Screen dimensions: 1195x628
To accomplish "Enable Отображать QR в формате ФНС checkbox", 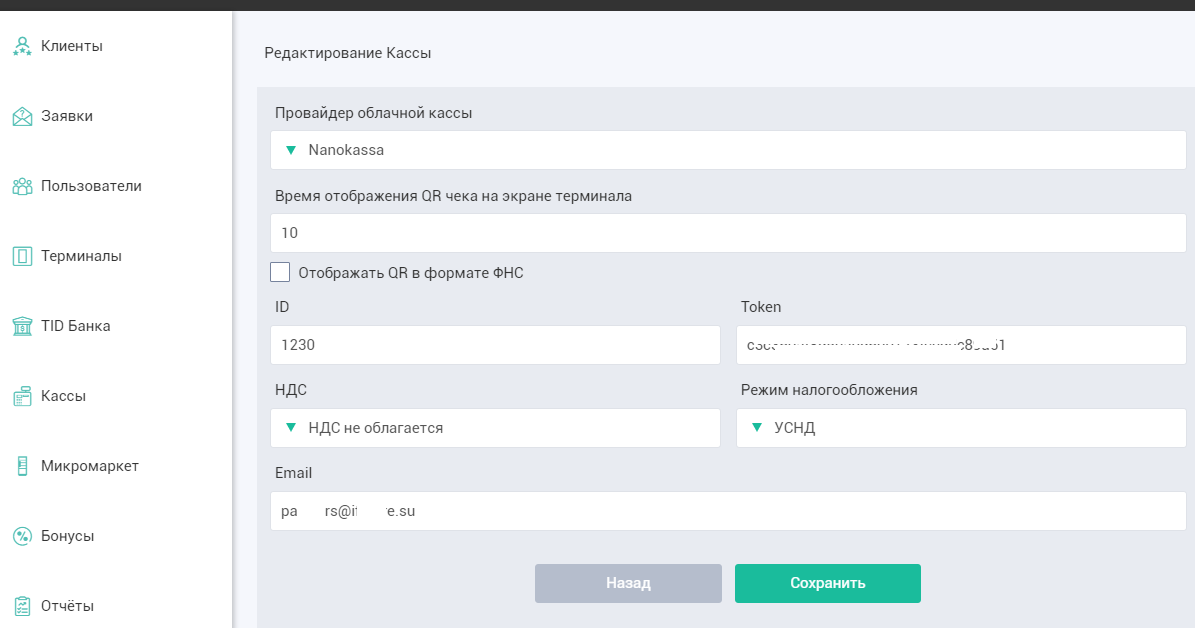I will 280,272.
